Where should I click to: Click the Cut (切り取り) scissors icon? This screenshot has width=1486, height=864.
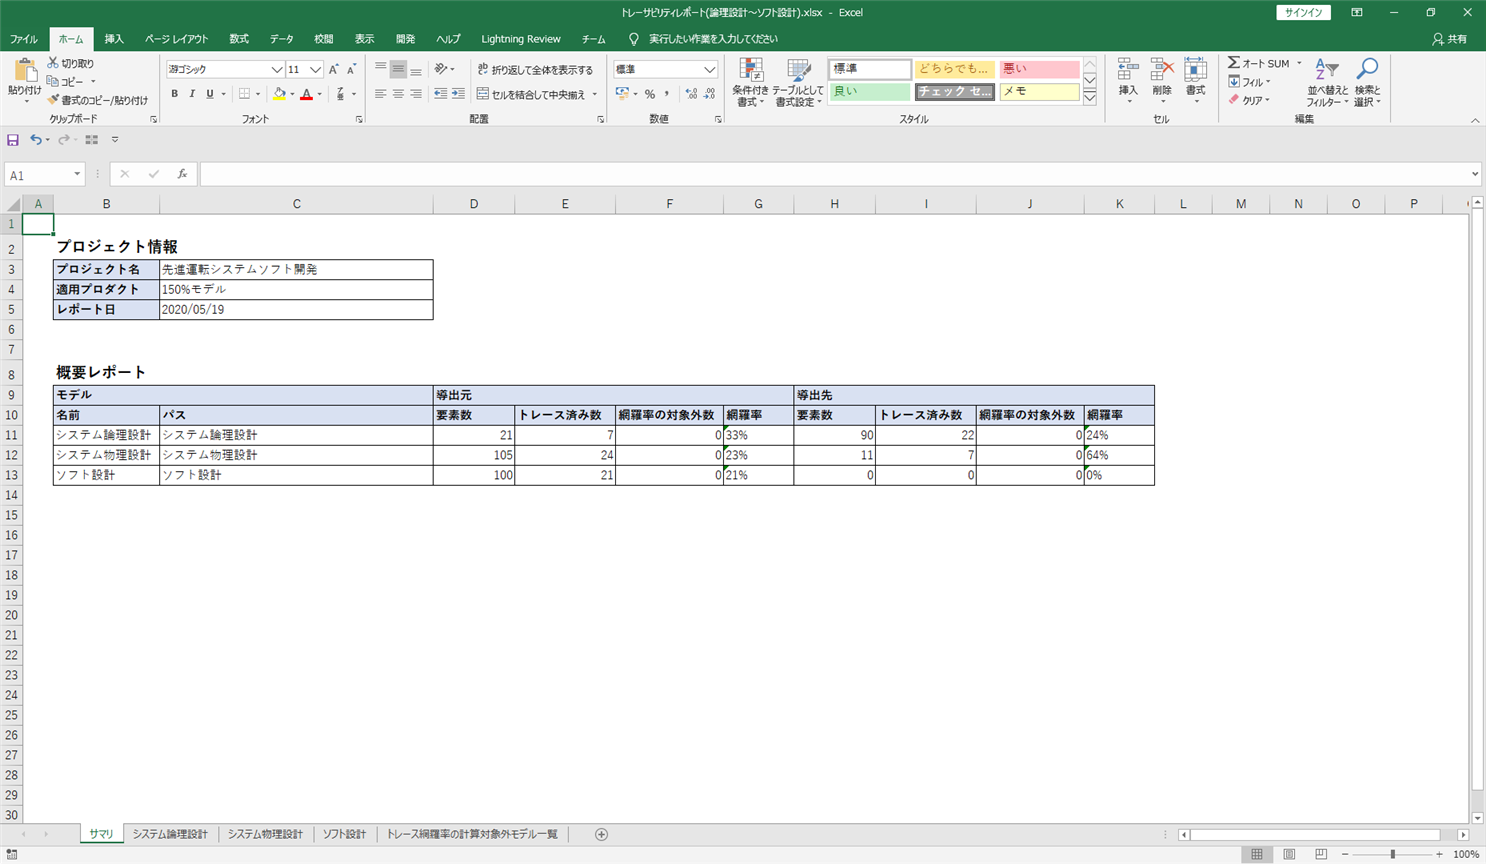click(x=53, y=63)
